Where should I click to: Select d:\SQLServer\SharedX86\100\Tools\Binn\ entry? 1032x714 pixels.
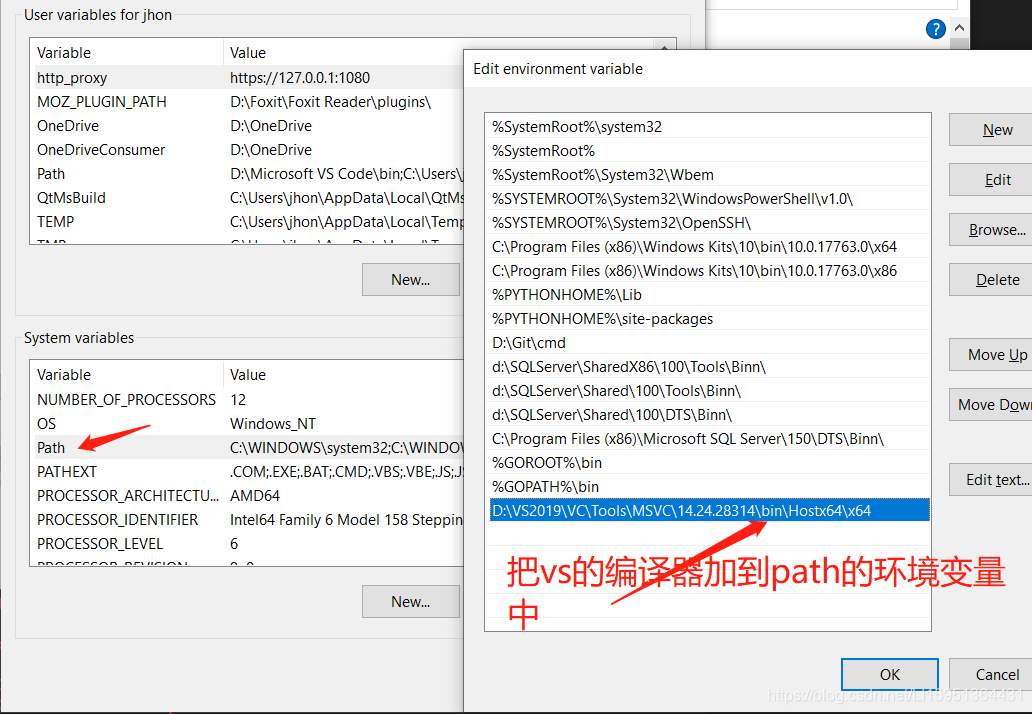(x=709, y=367)
